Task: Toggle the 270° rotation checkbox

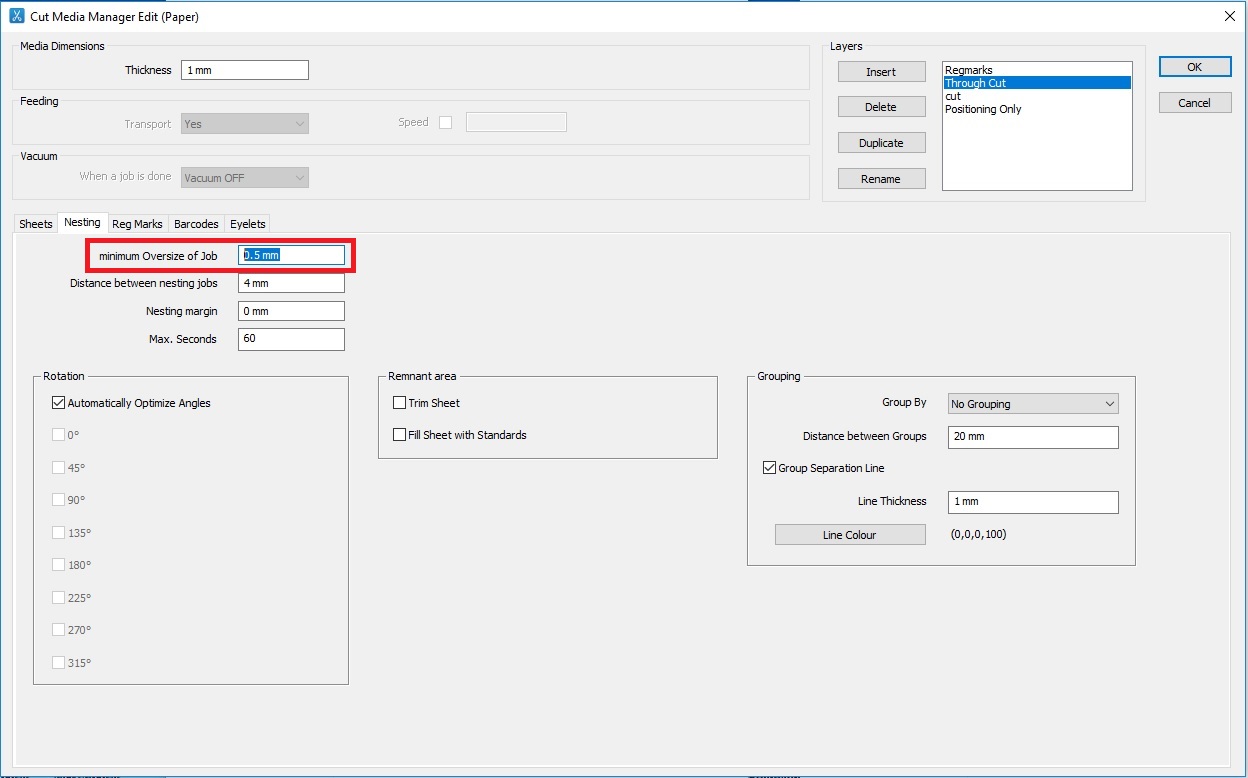Action: [58, 629]
